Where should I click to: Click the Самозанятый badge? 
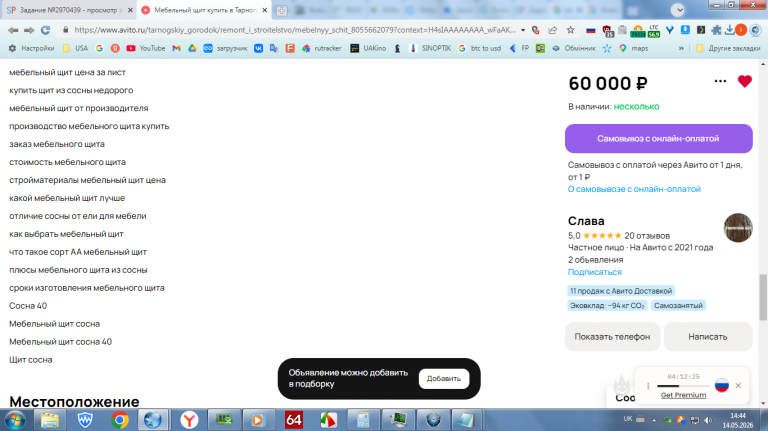coord(678,306)
